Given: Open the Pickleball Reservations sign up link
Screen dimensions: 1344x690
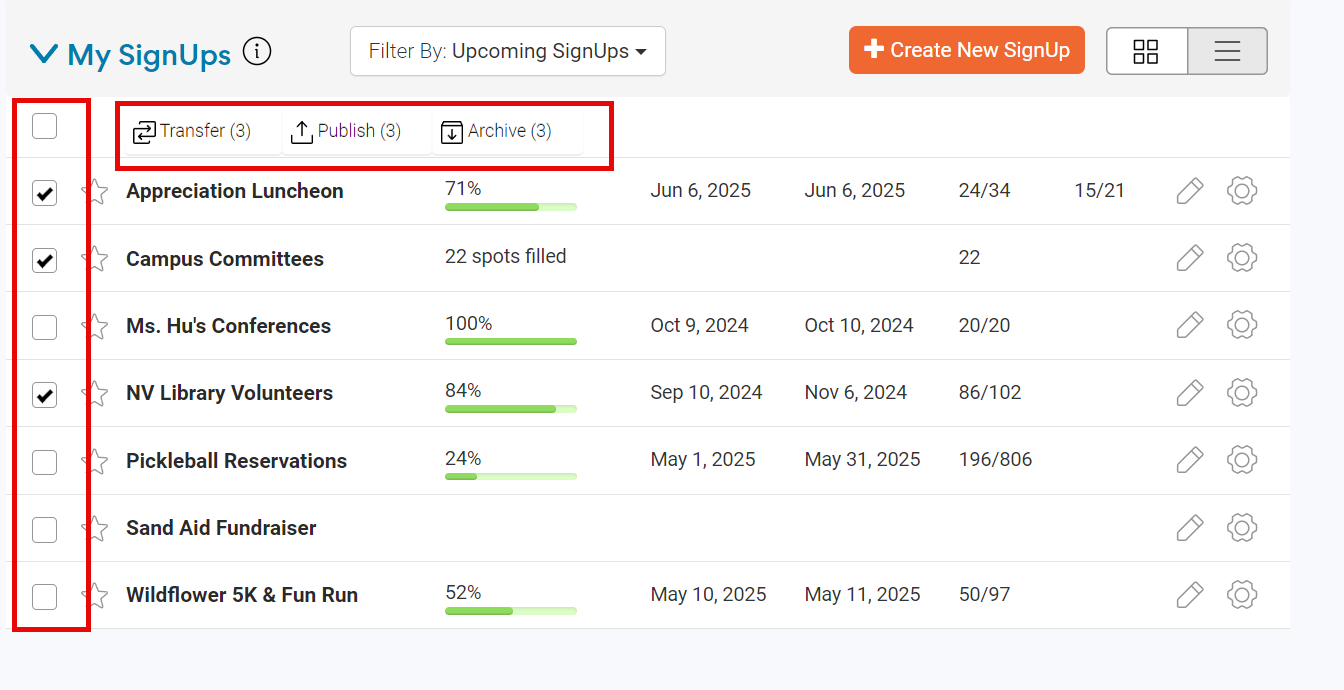Looking at the screenshot, I should (x=236, y=461).
